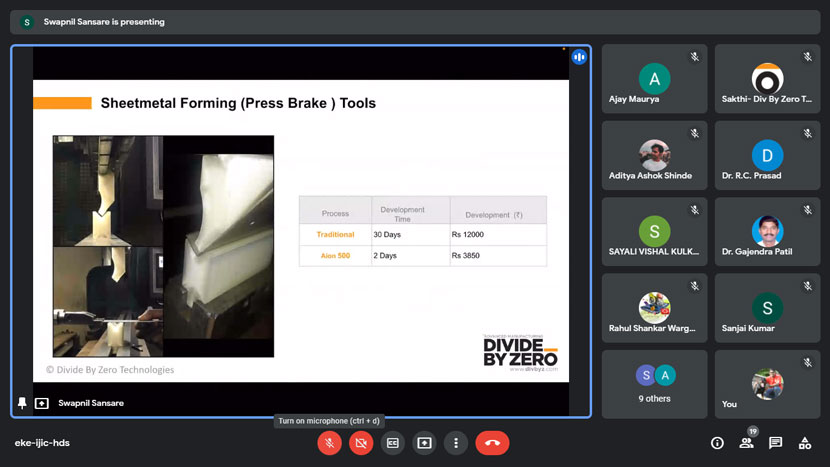Click muted mic icon on Rahul Shankar tile
The image size is (830, 467).
point(694,286)
